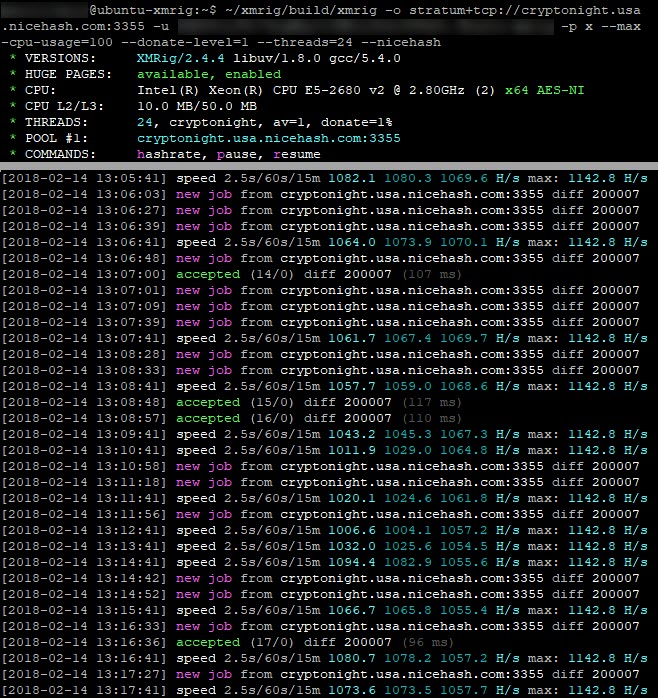Click the Intel Xeon E5-2680 v2 CPU name
The image size is (658, 698).
[301, 90]
